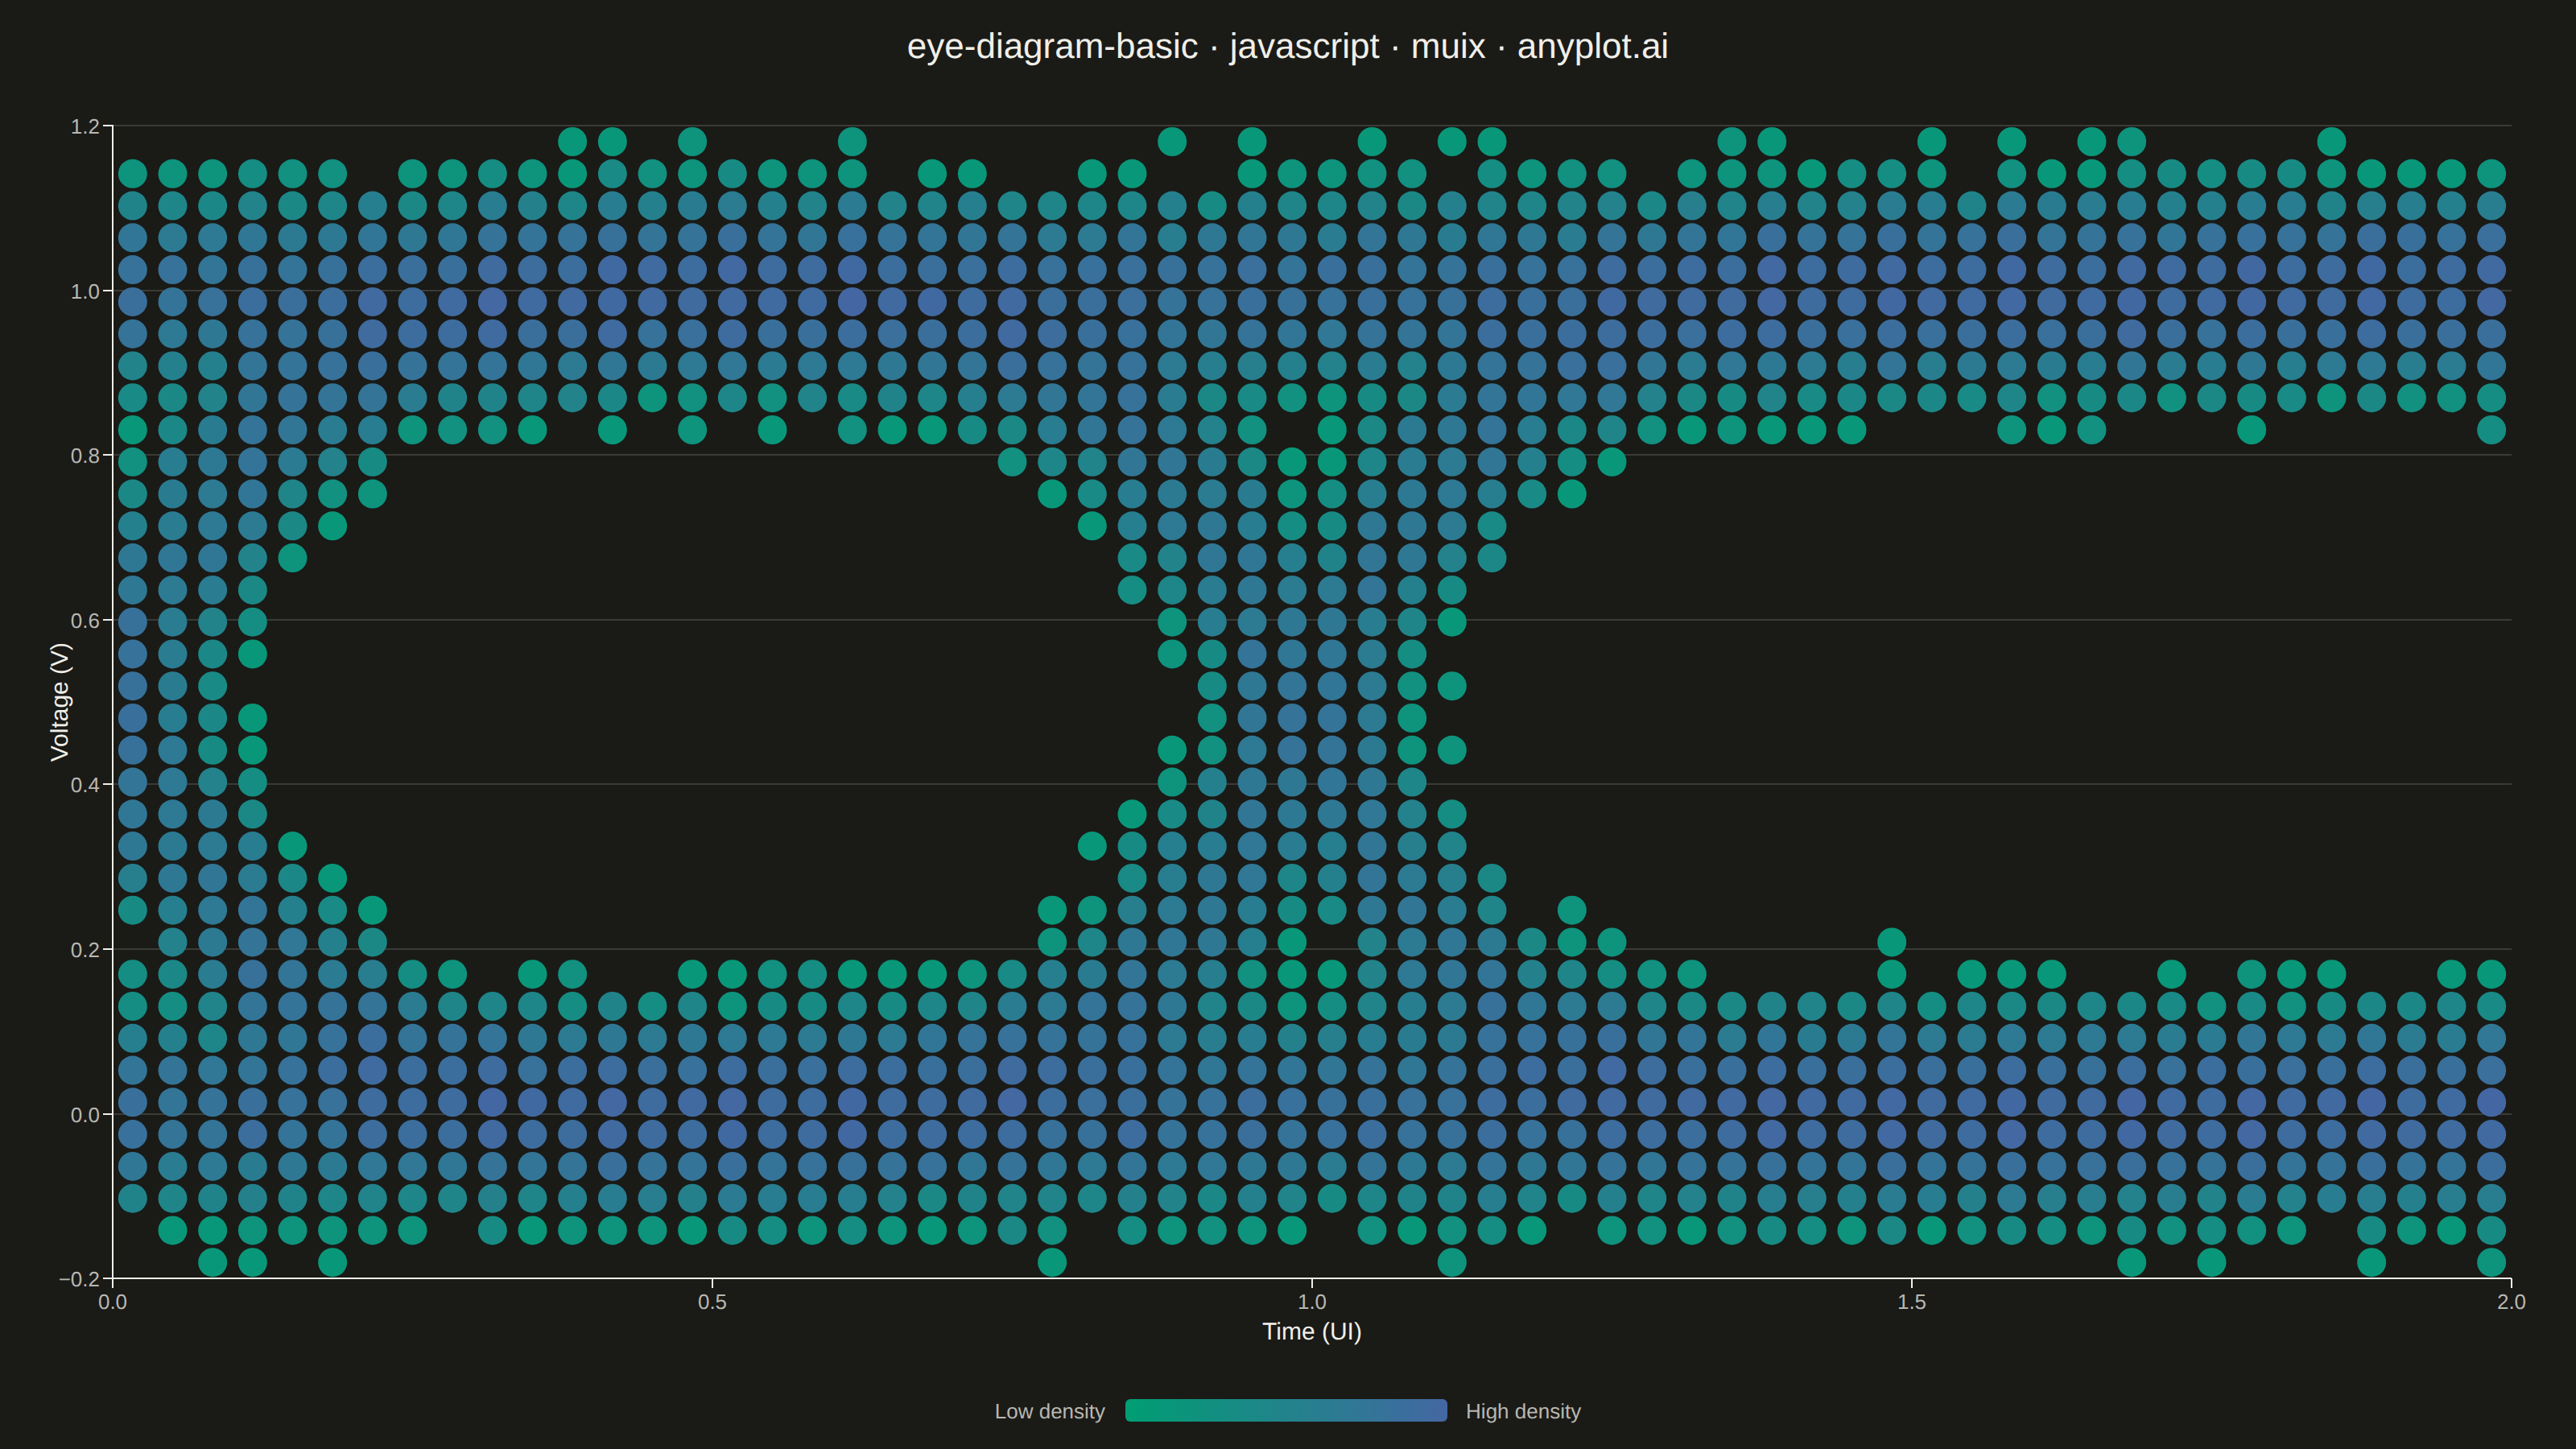Click the isolated green dot above 0.2V near 1.5 UI
The image size is (2576, 1449).
click(1891, 942)
